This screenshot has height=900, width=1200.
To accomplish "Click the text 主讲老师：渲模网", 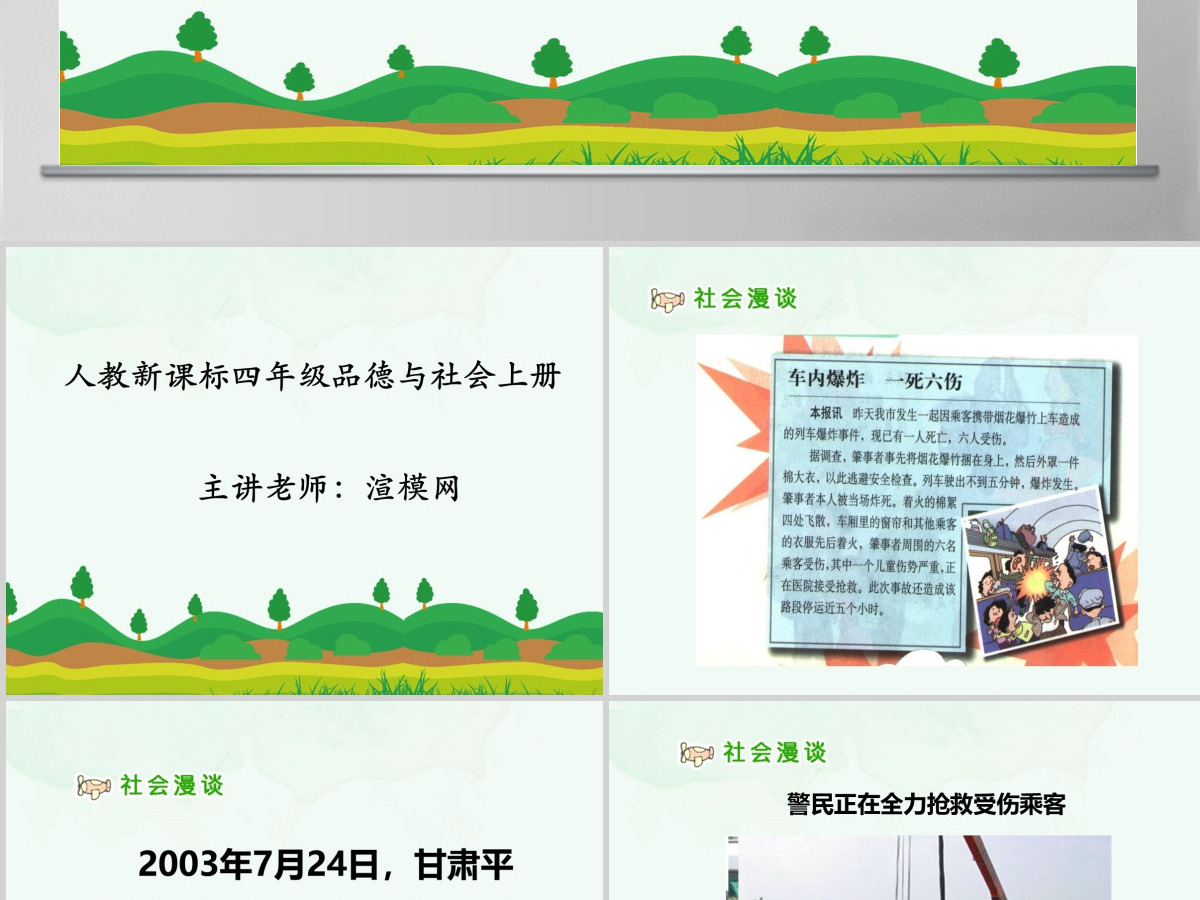I will click(330, 489).
